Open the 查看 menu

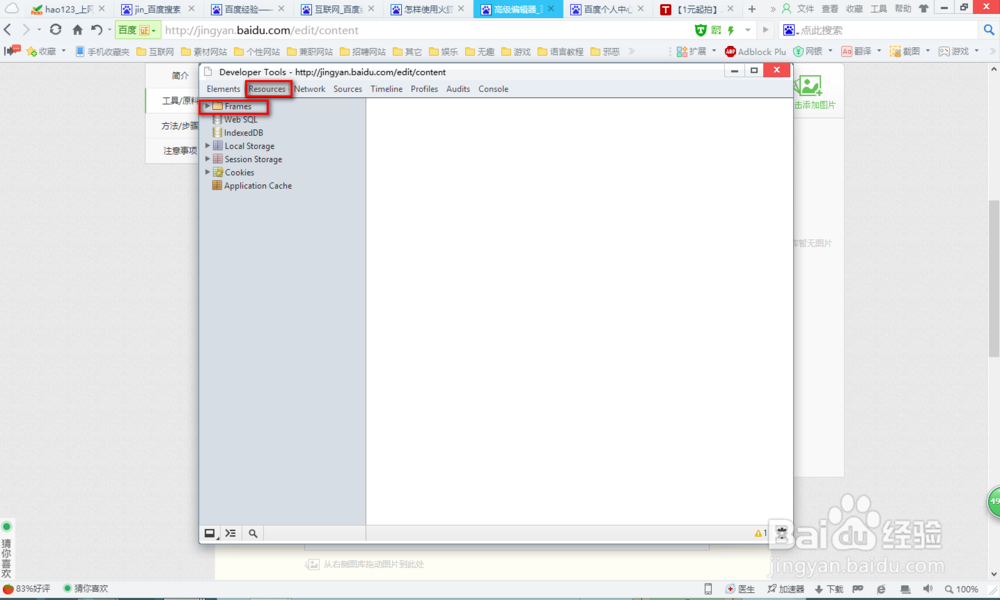pos(830,9)
